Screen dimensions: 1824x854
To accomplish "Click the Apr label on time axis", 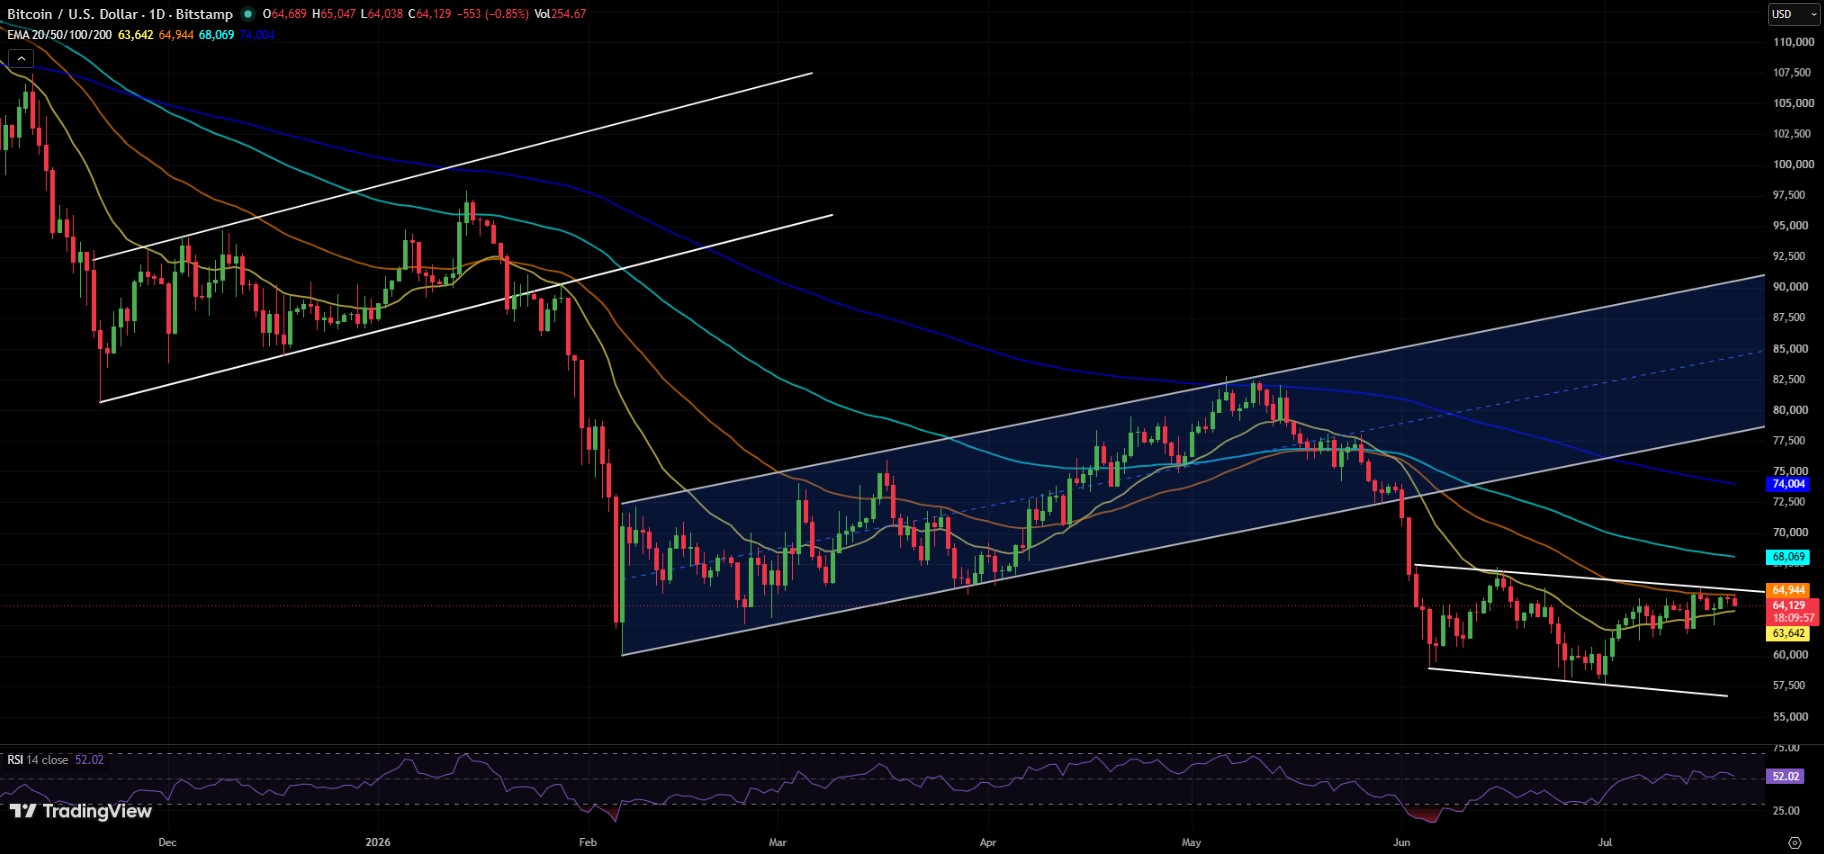I will click(x=988, y=842).
